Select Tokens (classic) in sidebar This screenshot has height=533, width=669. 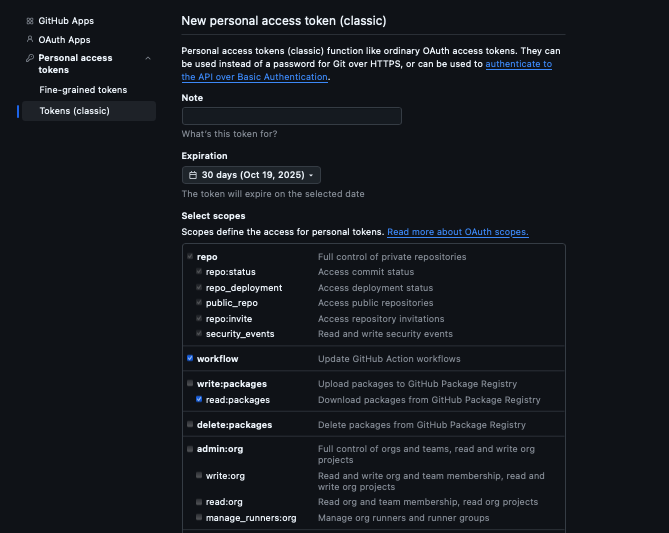click(x=74, y=111)
